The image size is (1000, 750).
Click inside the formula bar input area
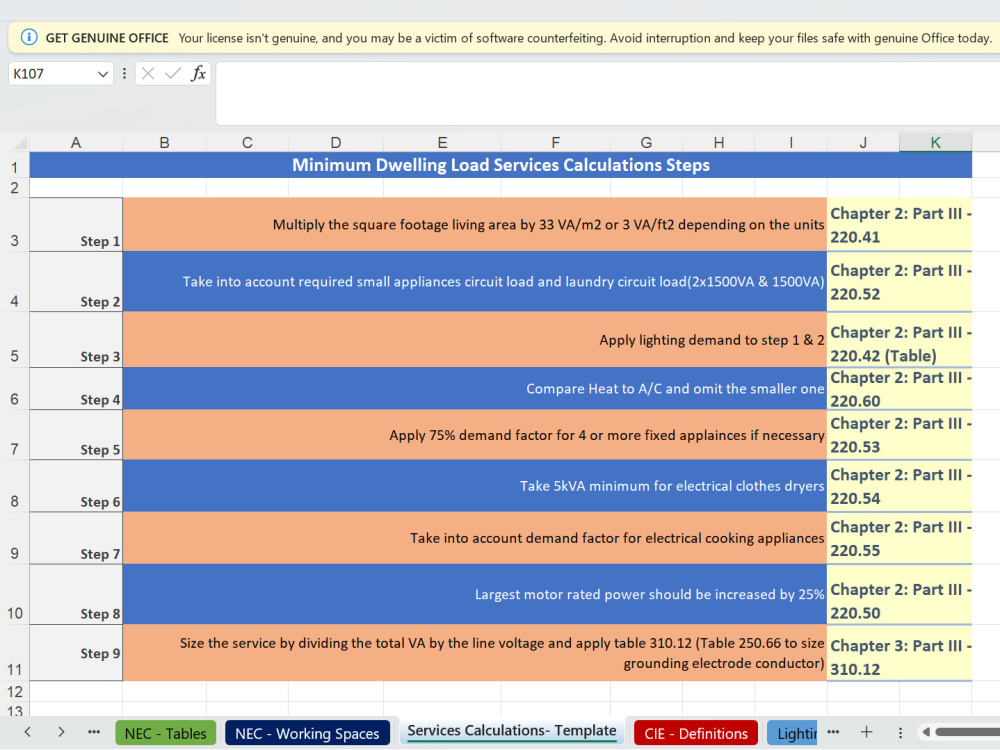click(x=608, y=93)
